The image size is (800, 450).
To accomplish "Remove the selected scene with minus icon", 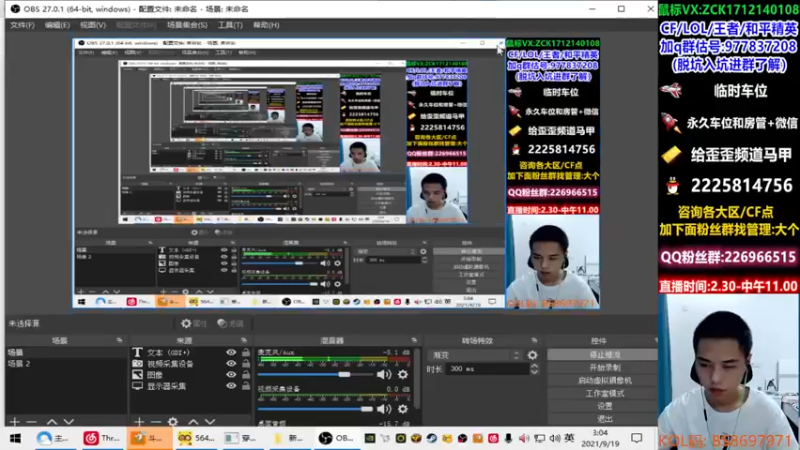I will (32, 421).
